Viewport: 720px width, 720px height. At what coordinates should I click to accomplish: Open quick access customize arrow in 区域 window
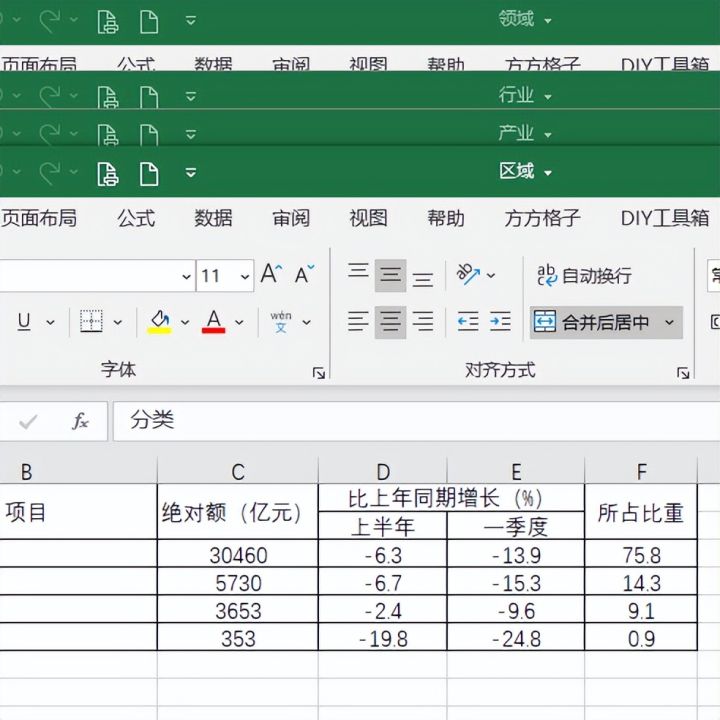191,173
